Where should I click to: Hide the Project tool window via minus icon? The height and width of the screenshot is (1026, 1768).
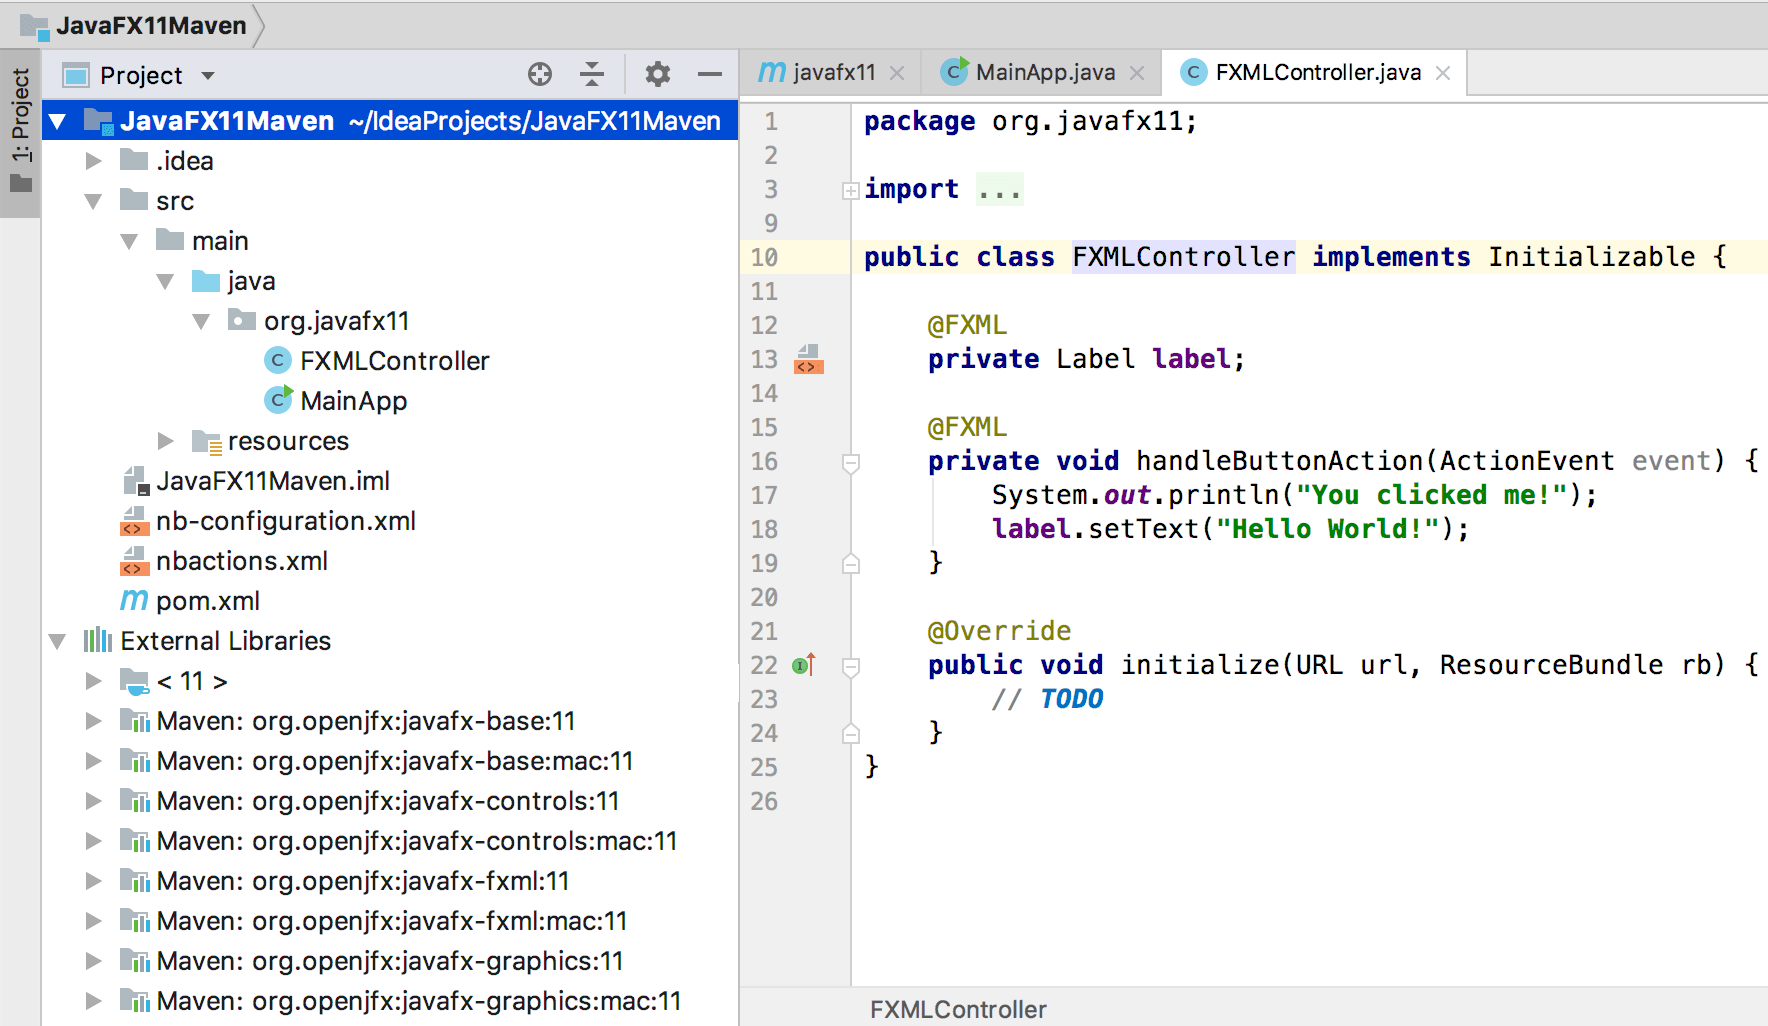710,74
